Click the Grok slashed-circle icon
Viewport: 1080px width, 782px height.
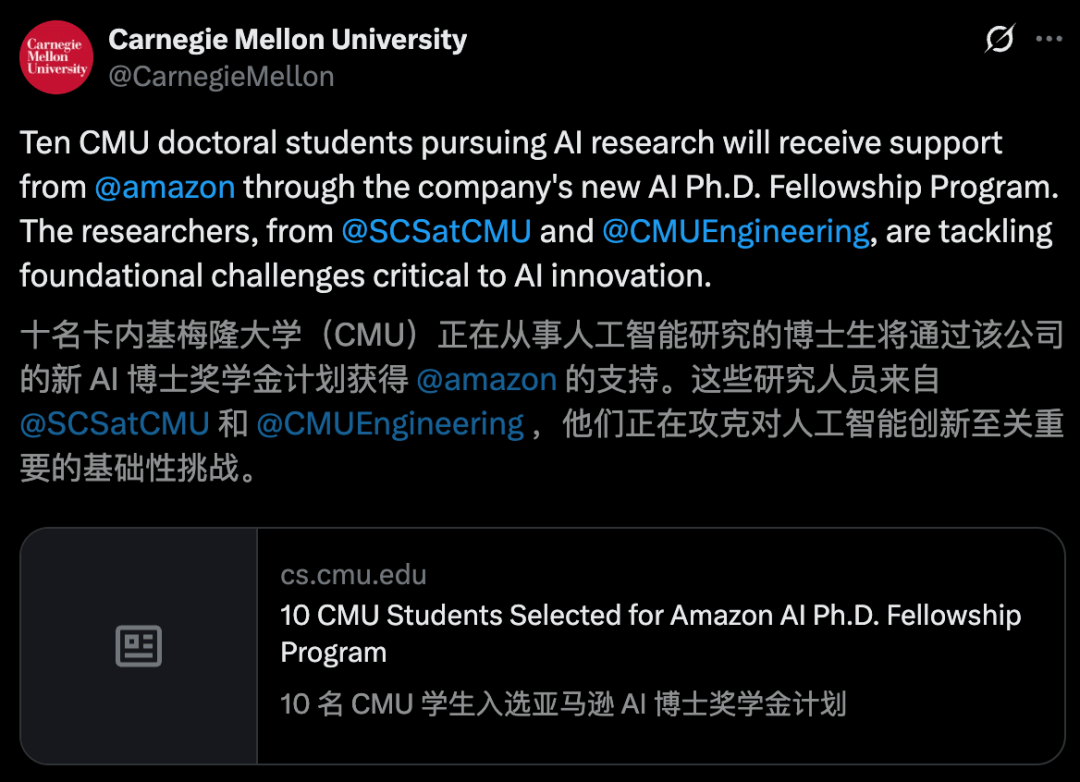(x=999, y=39)
